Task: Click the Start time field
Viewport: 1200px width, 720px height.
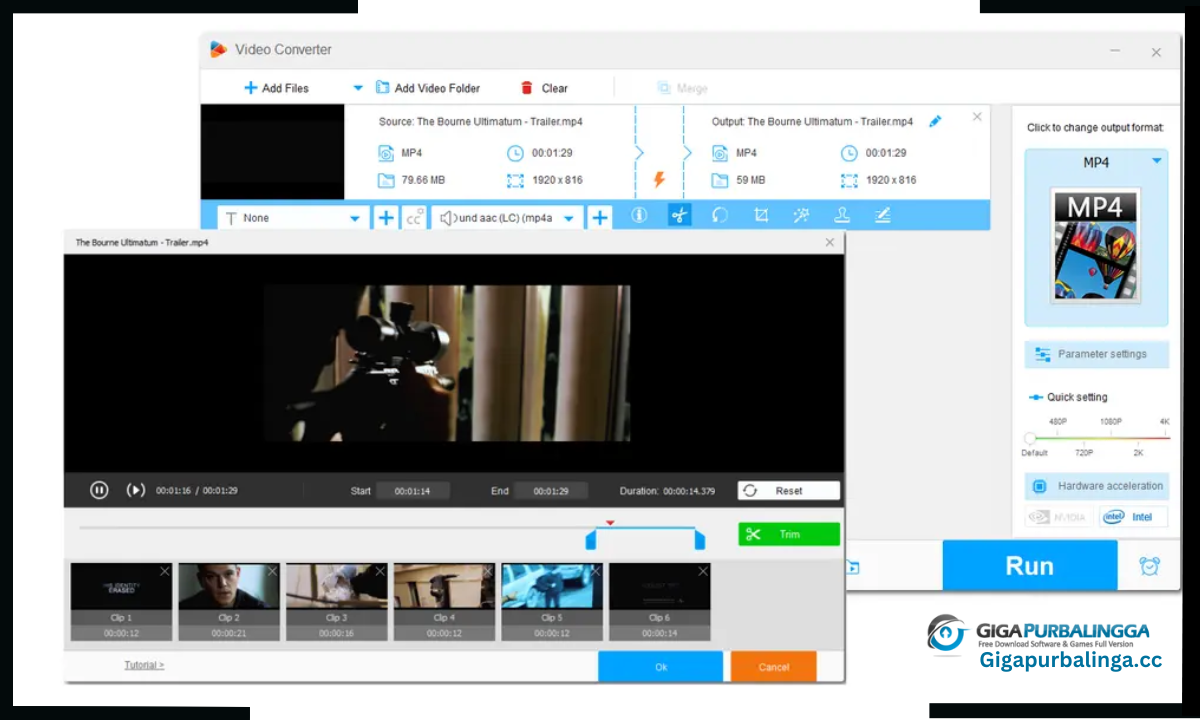Action: coord(413,491)
